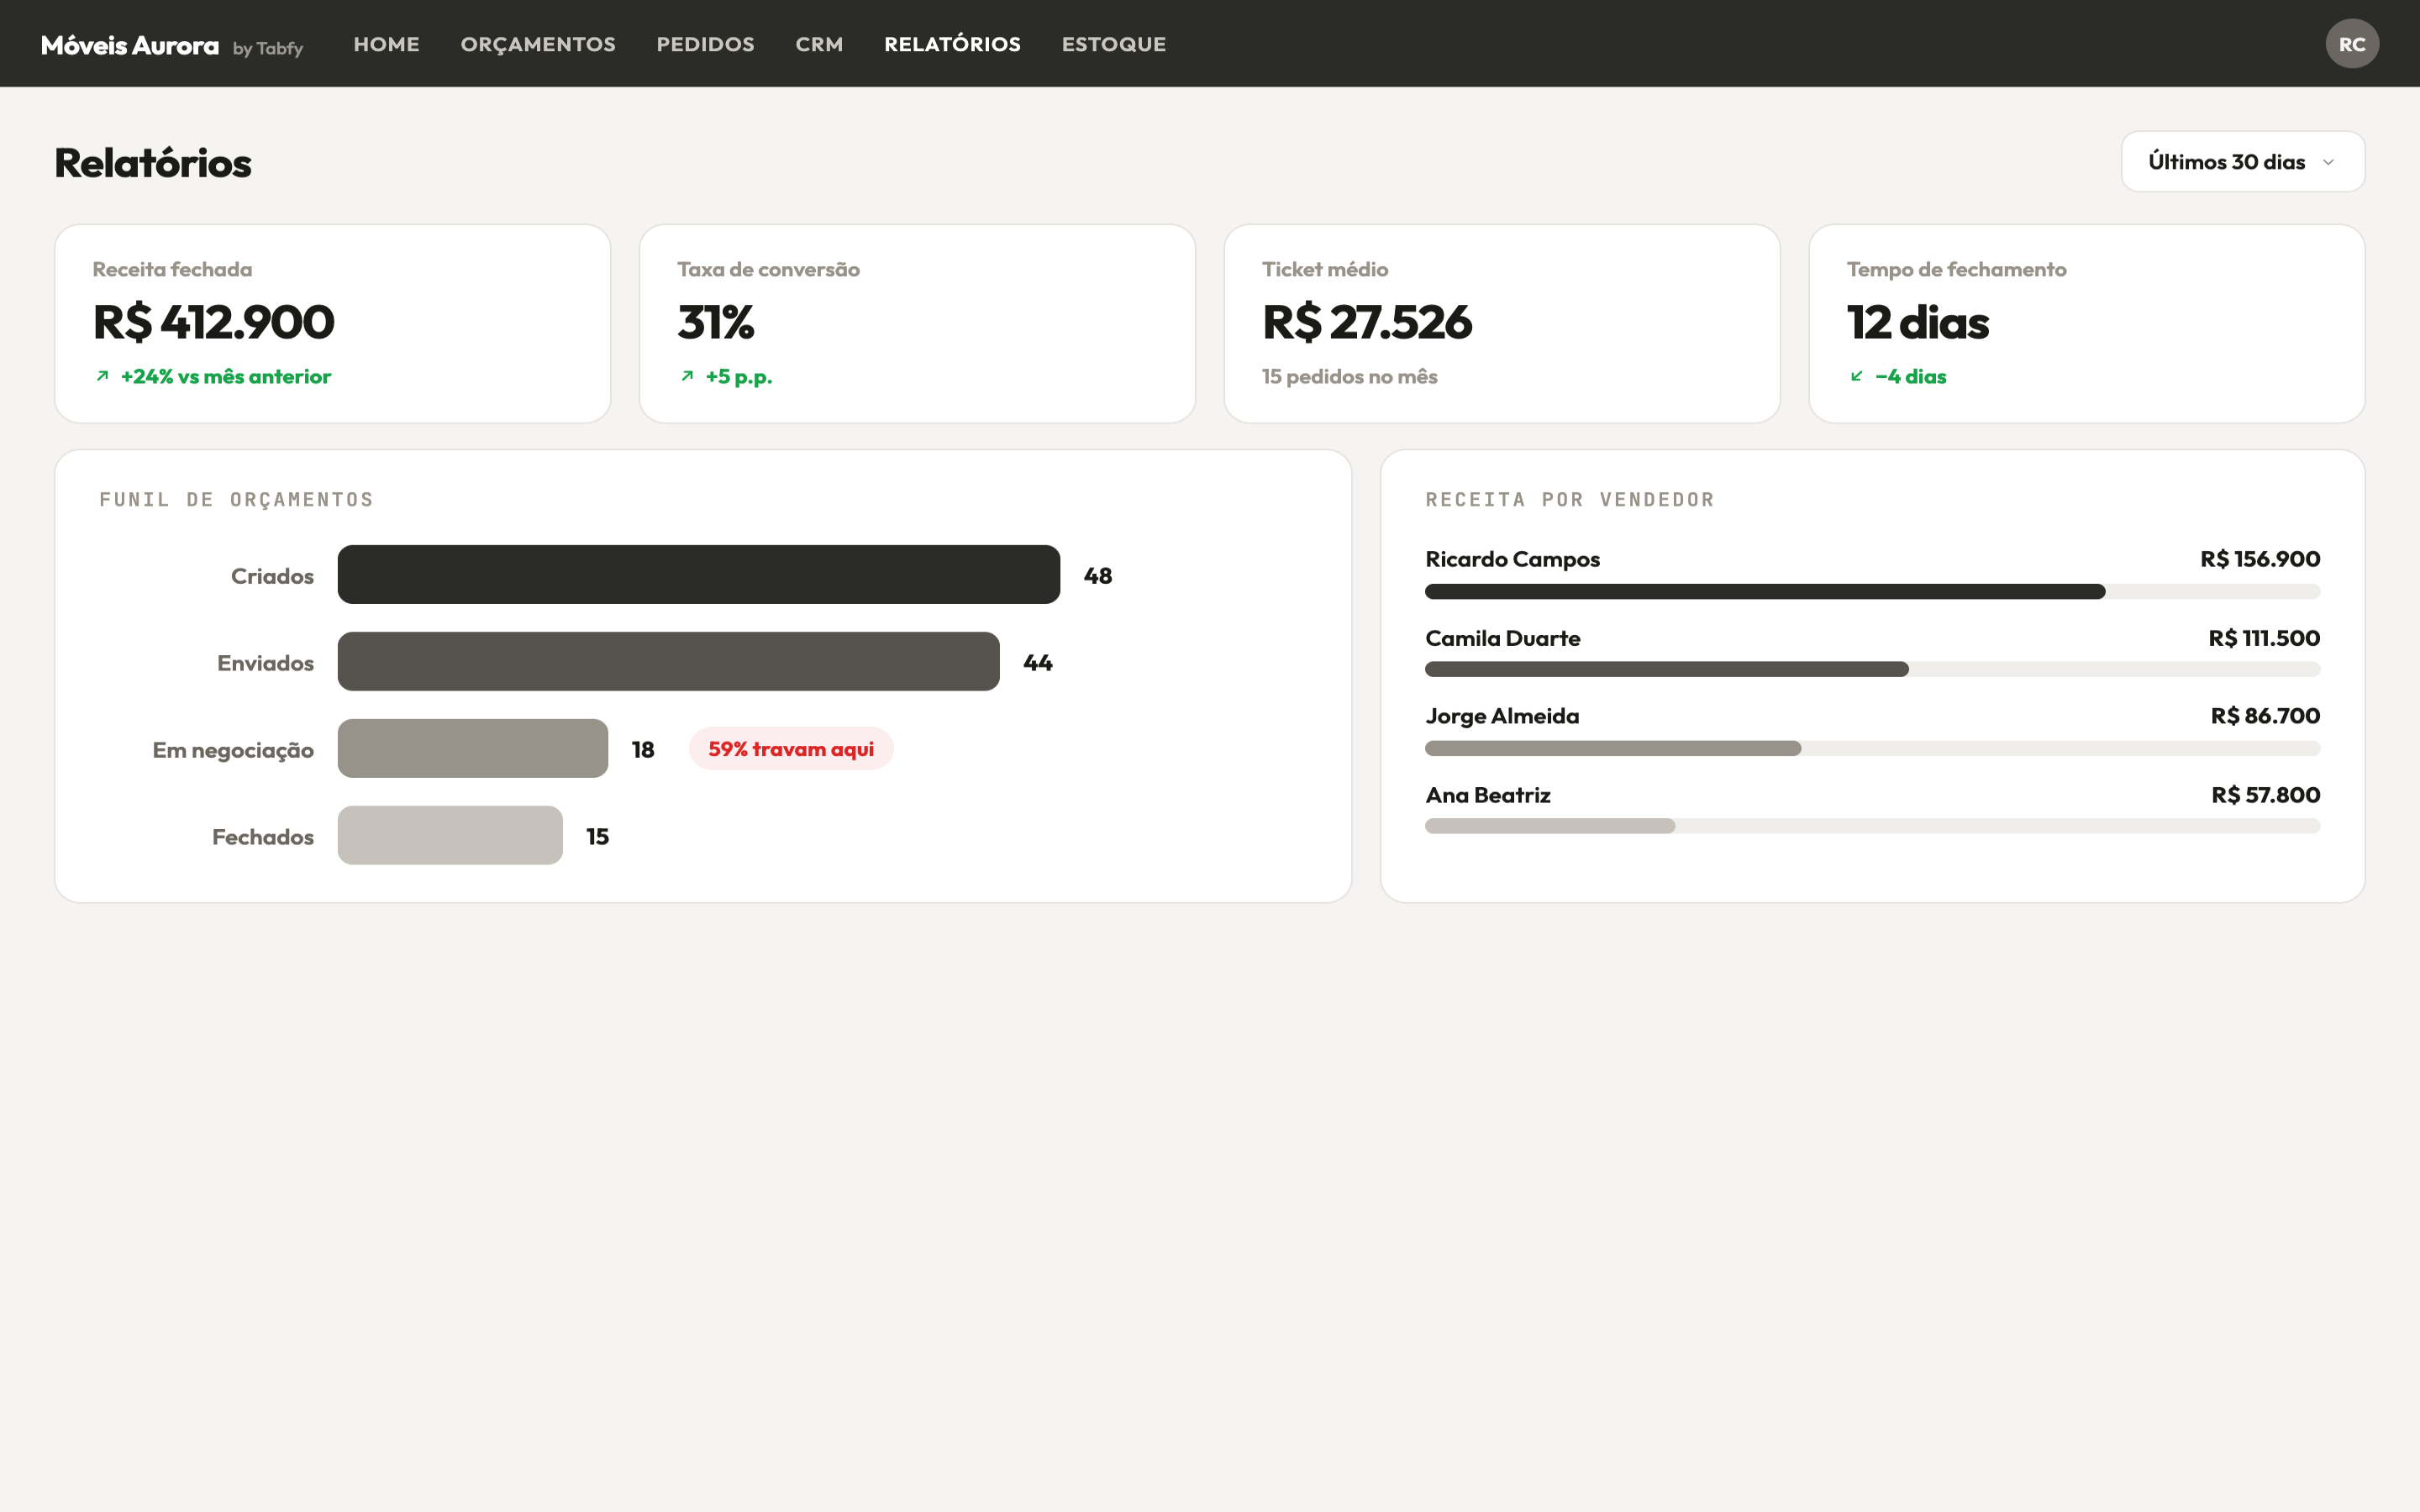This screenshot has width=2420, height=1512.
Task: Click the 44 count next to Enviados
Action: pyautogui.click(x=1037, y=663)
